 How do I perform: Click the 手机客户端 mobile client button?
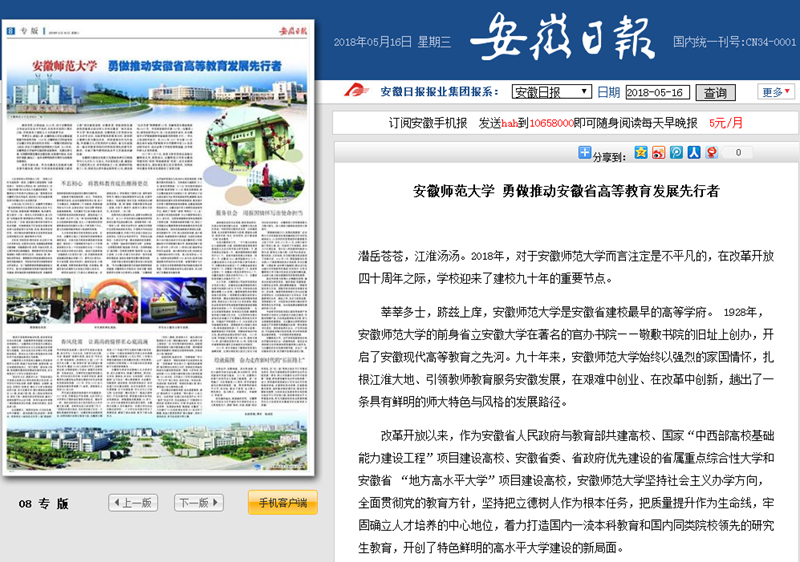(x=283, y=503)
